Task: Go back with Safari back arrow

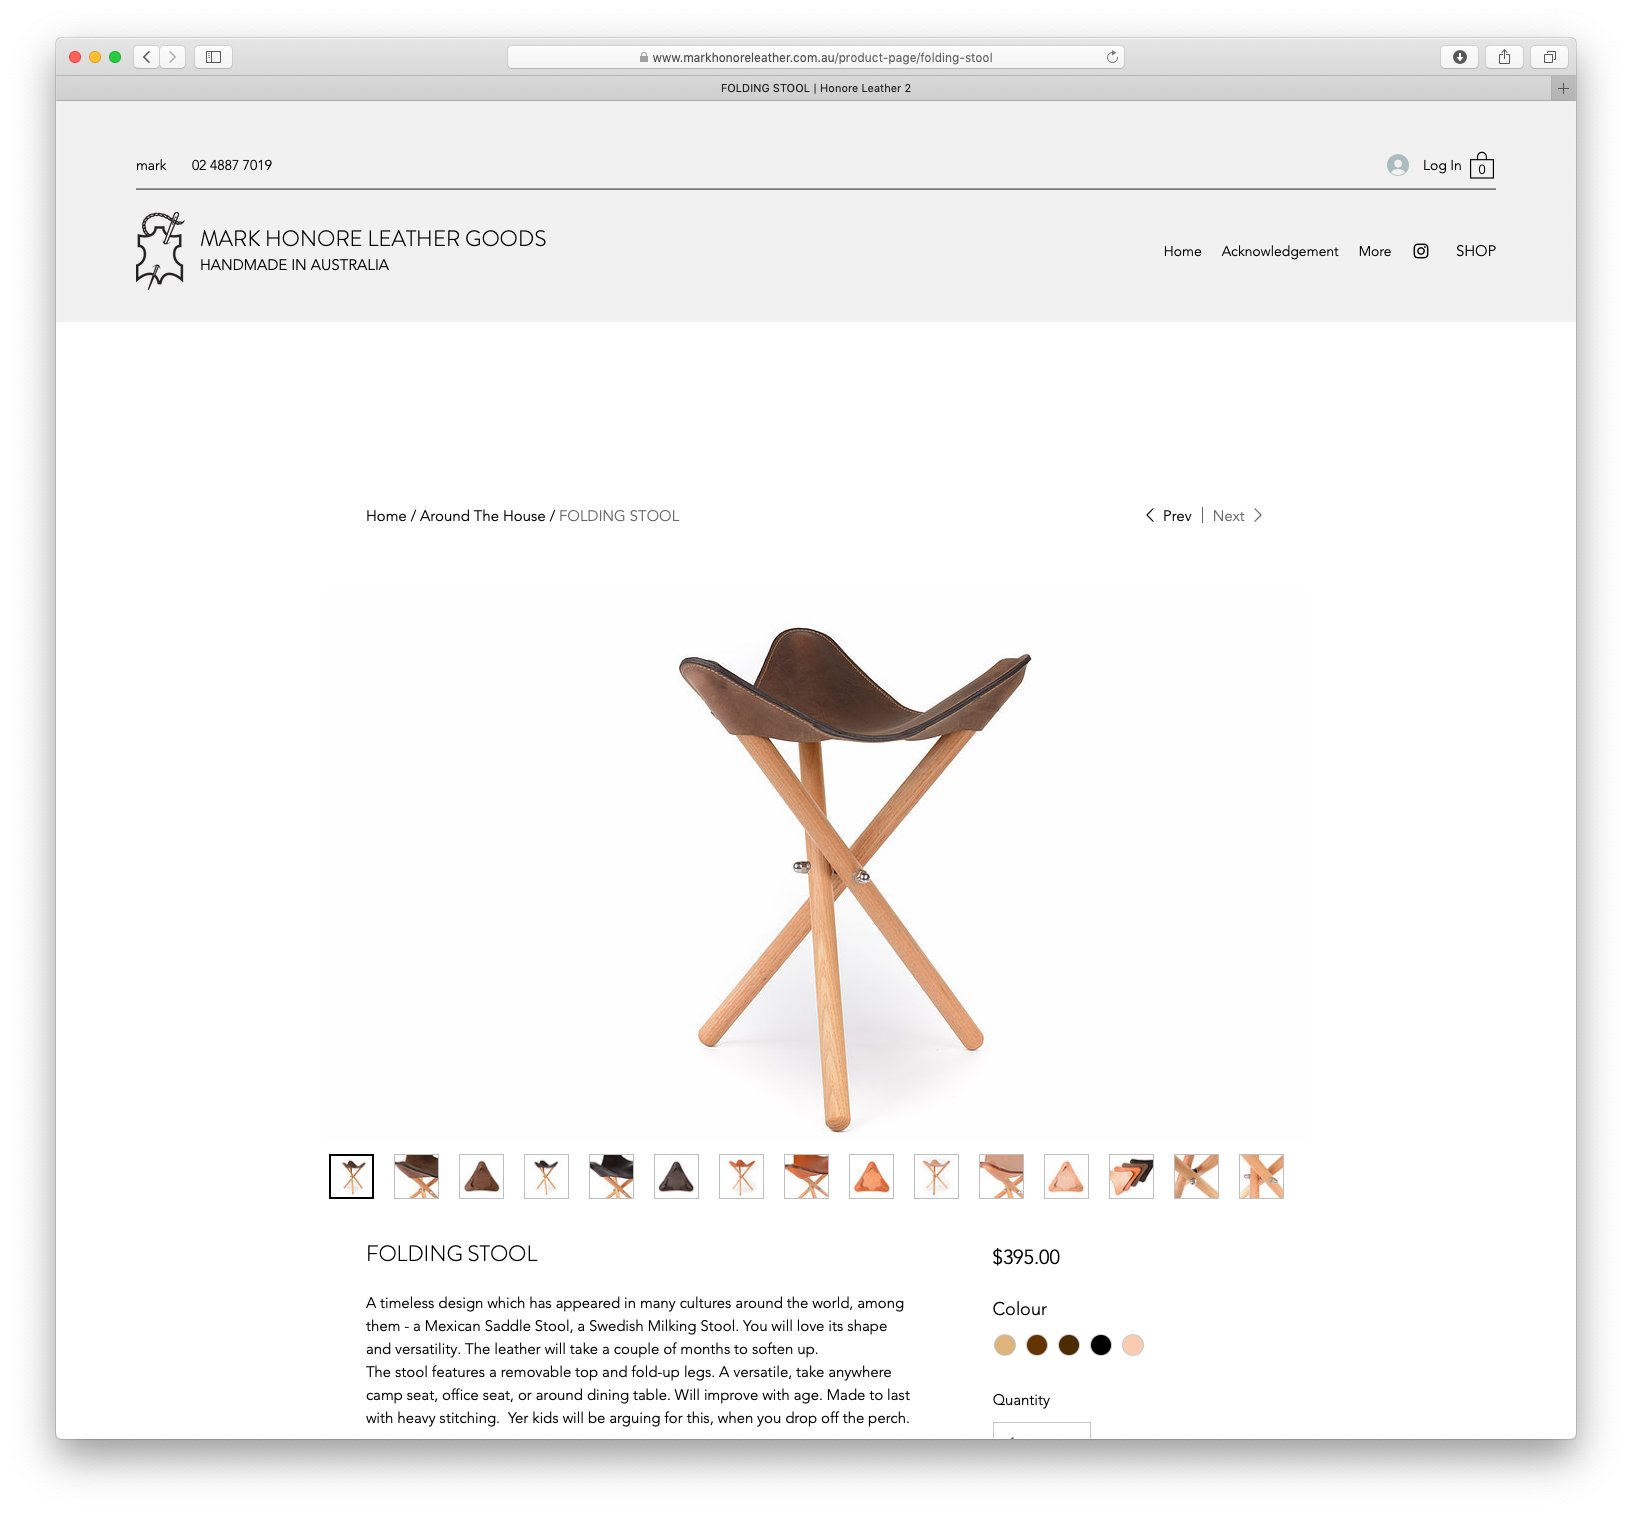Action: click(147, 57)
